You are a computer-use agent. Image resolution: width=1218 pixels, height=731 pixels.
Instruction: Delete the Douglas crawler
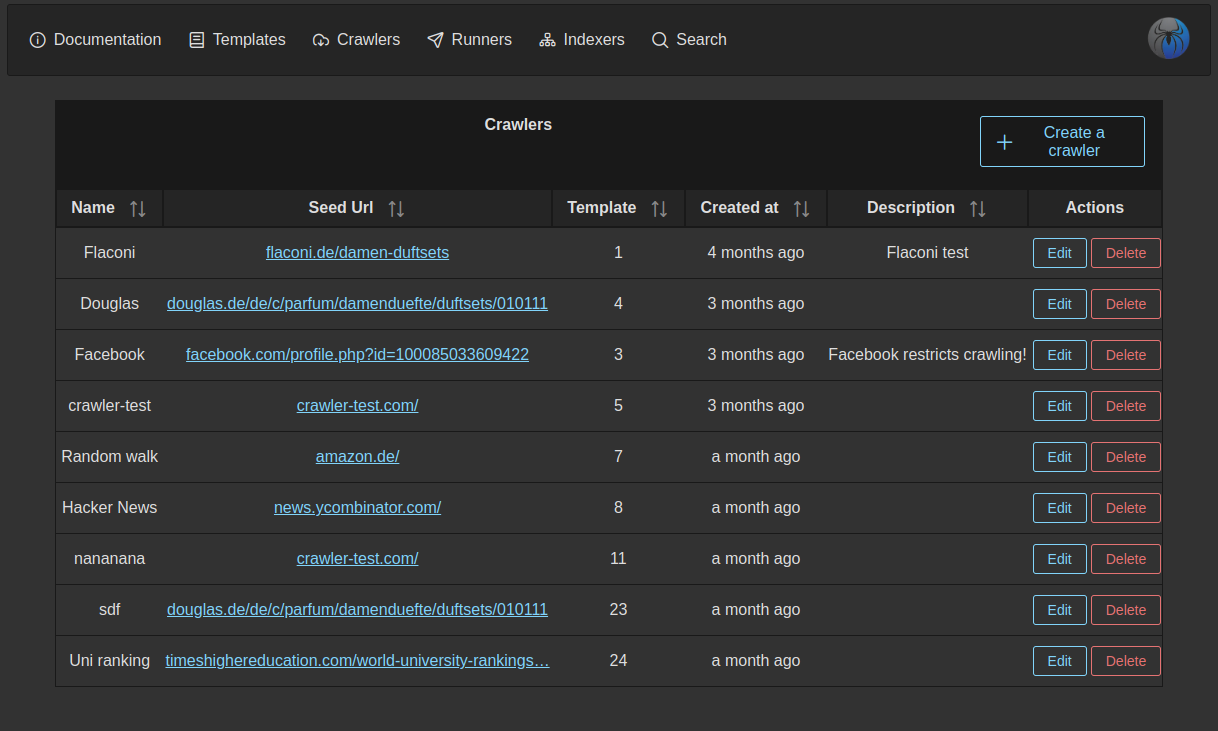(1126, 304)
